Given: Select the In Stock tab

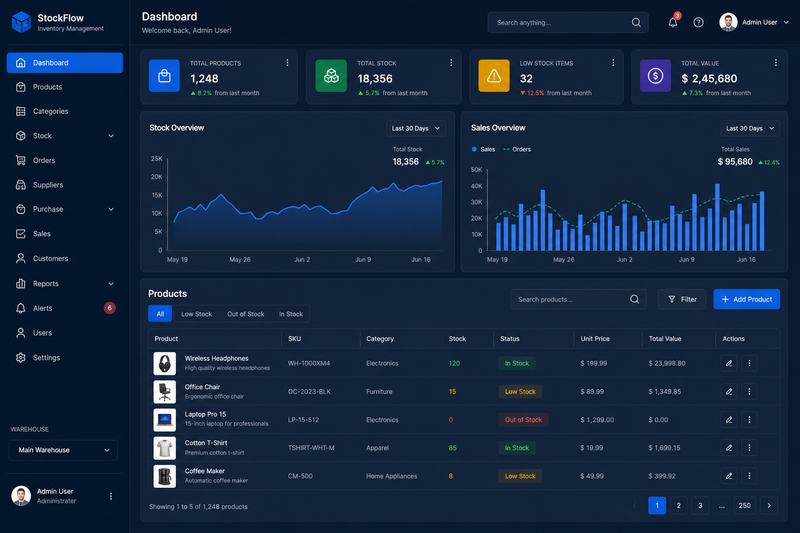Looking at the screenshot, I should tap(291, 314).
